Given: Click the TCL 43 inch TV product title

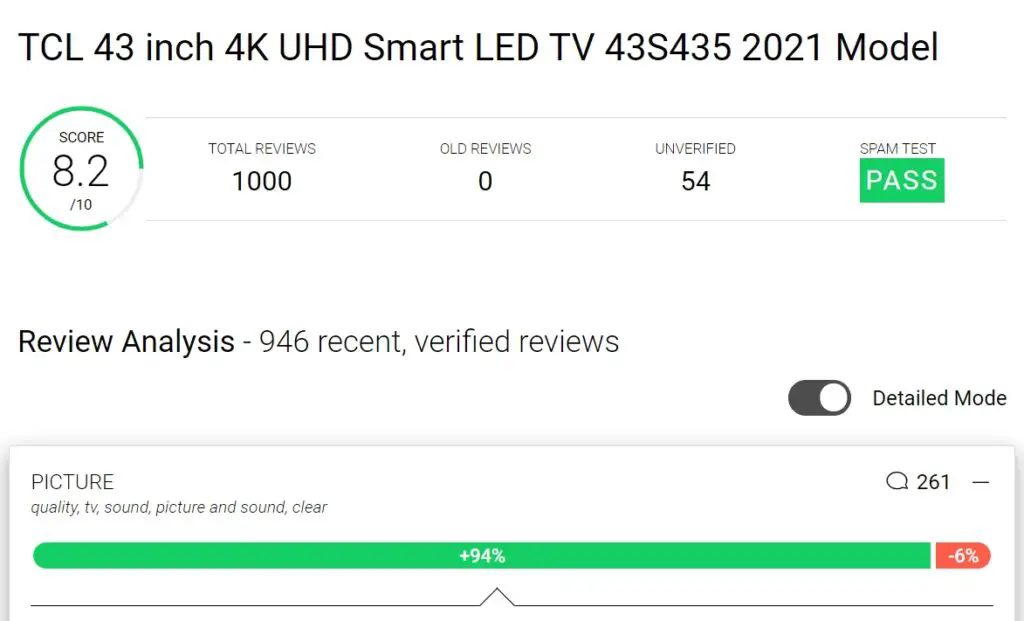Looking at the screenshot, I should (478, 47).
